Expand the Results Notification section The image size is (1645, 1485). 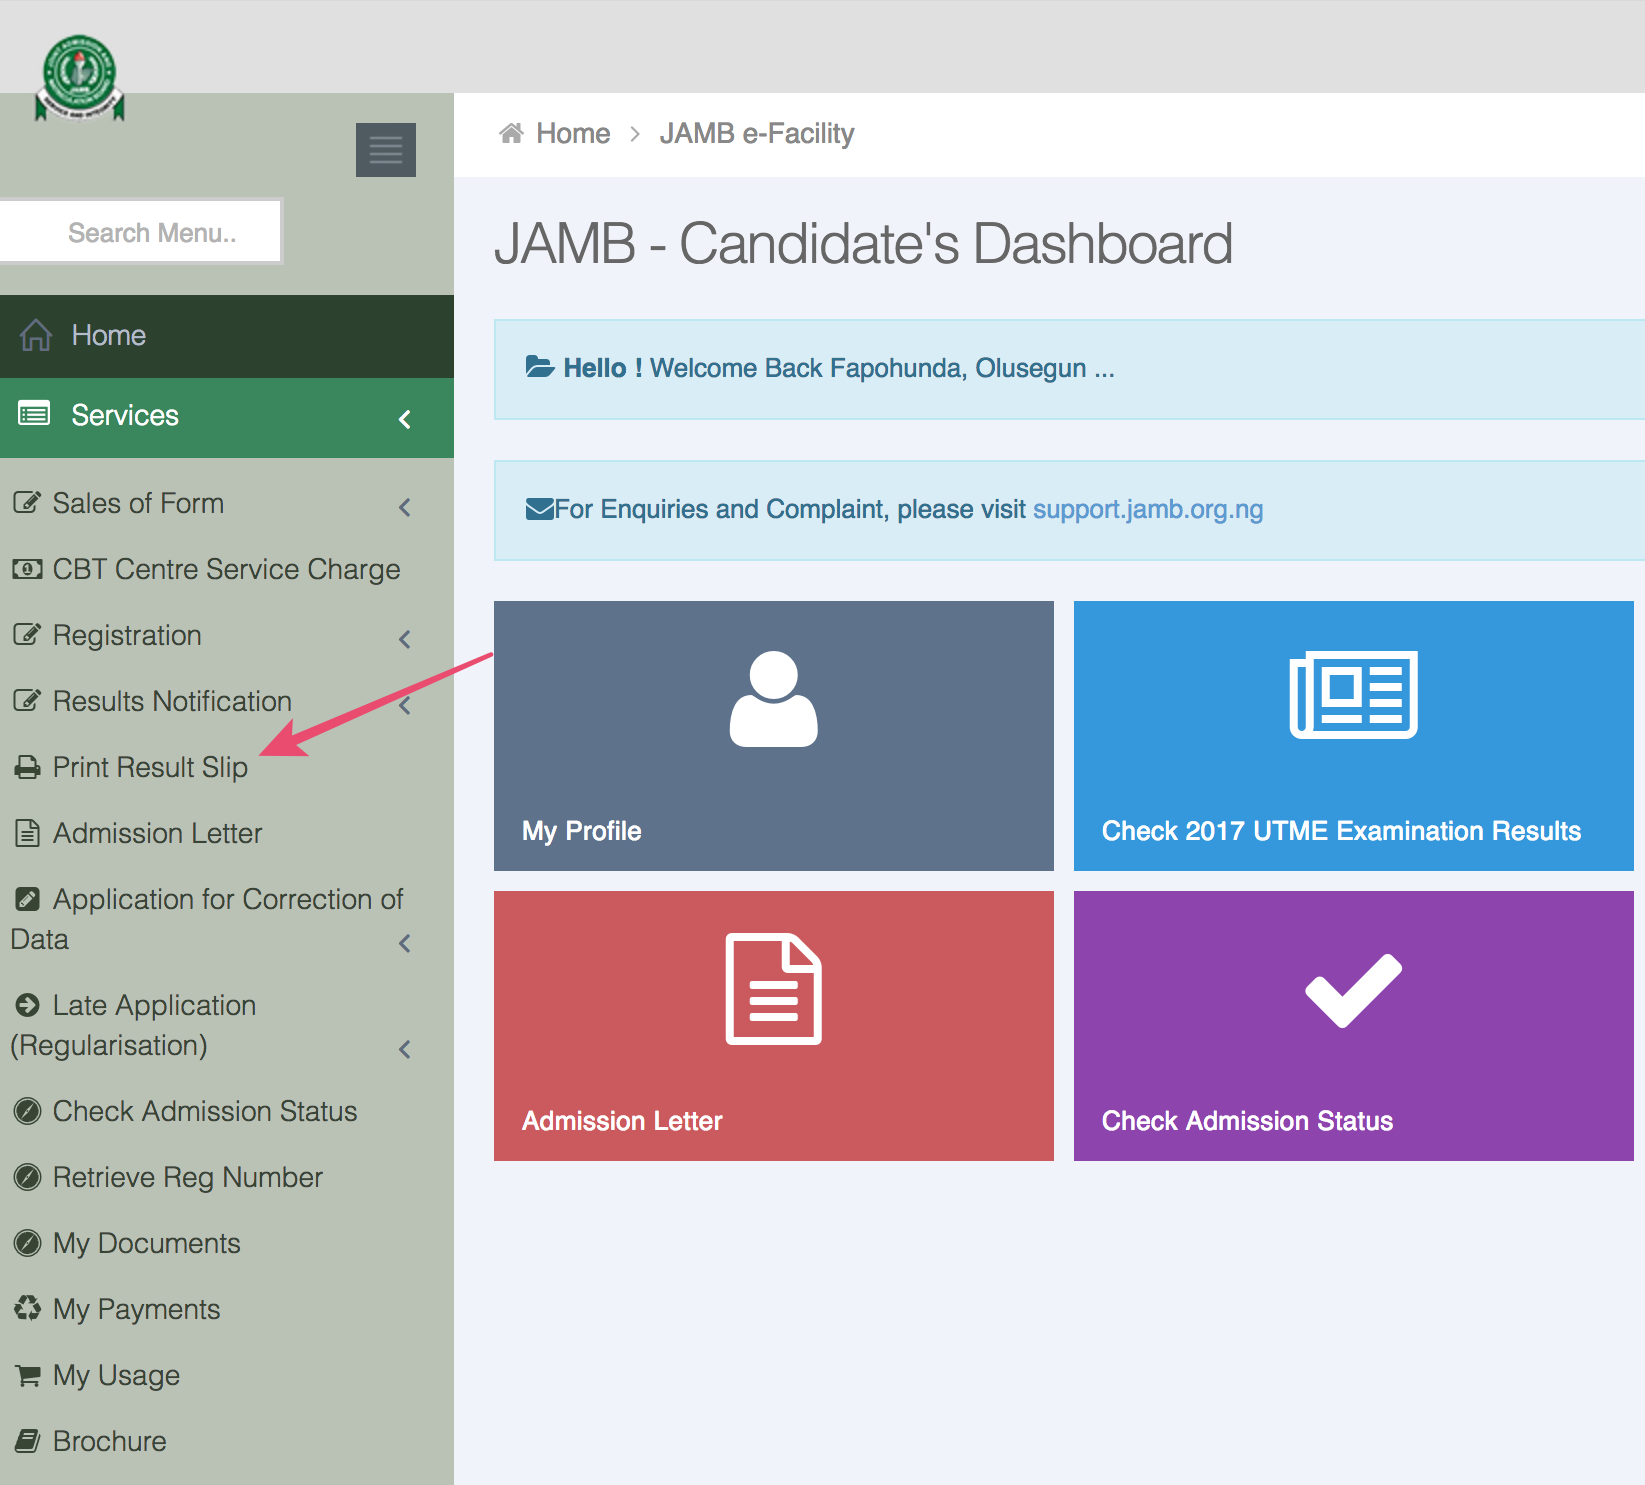(405, 704)
